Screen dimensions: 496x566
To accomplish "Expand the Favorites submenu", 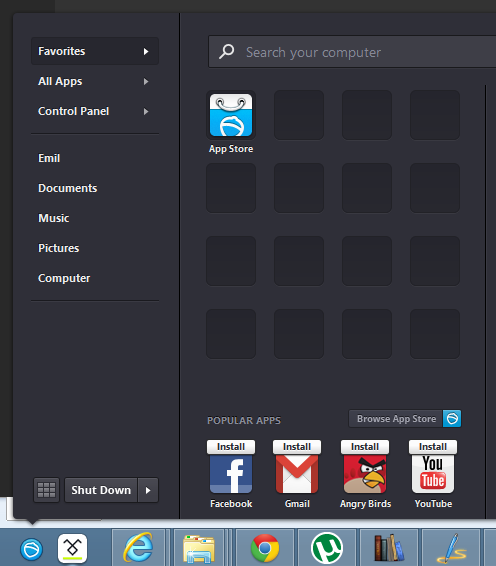I will (95, 51).
